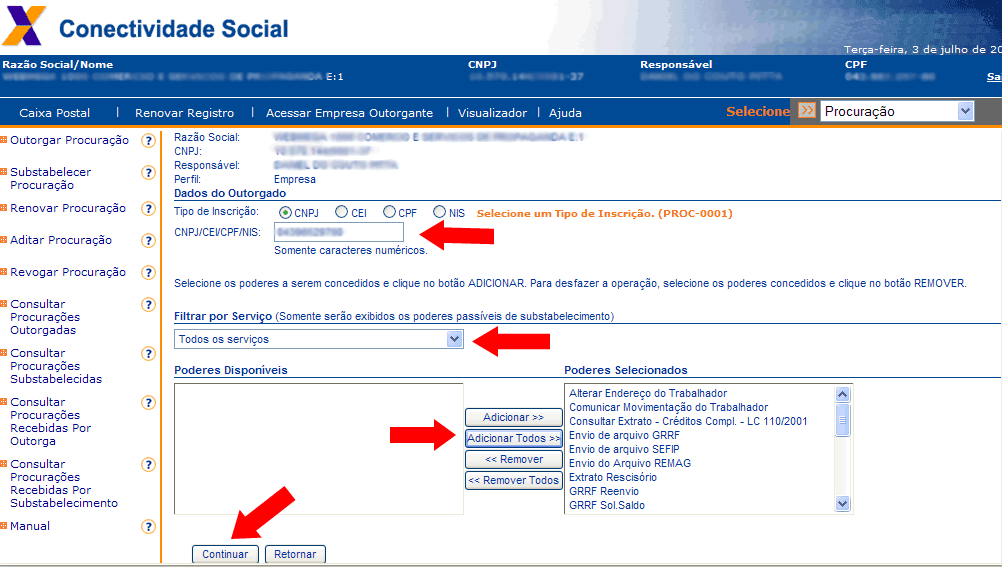Click Aditar Procuração link
Screen dimensions: 1002x567
(x=61, y=240)
